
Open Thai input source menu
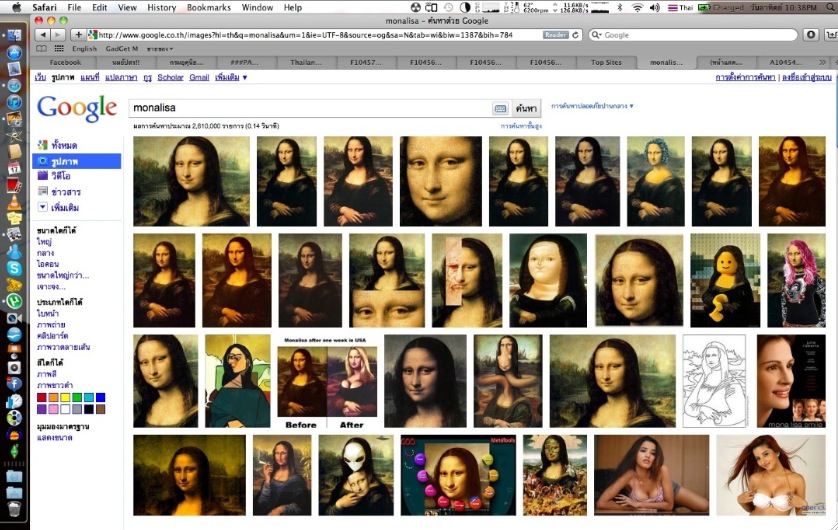680,7
